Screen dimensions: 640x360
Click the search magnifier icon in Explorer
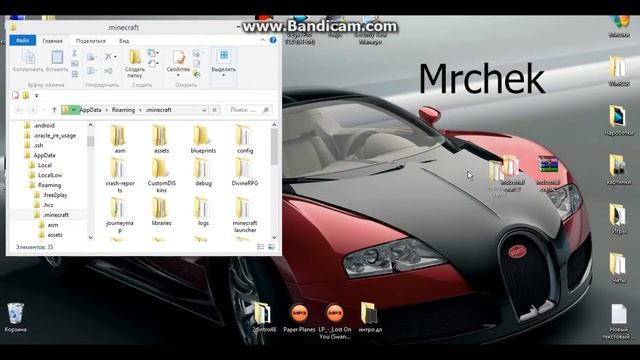point(266,110)
